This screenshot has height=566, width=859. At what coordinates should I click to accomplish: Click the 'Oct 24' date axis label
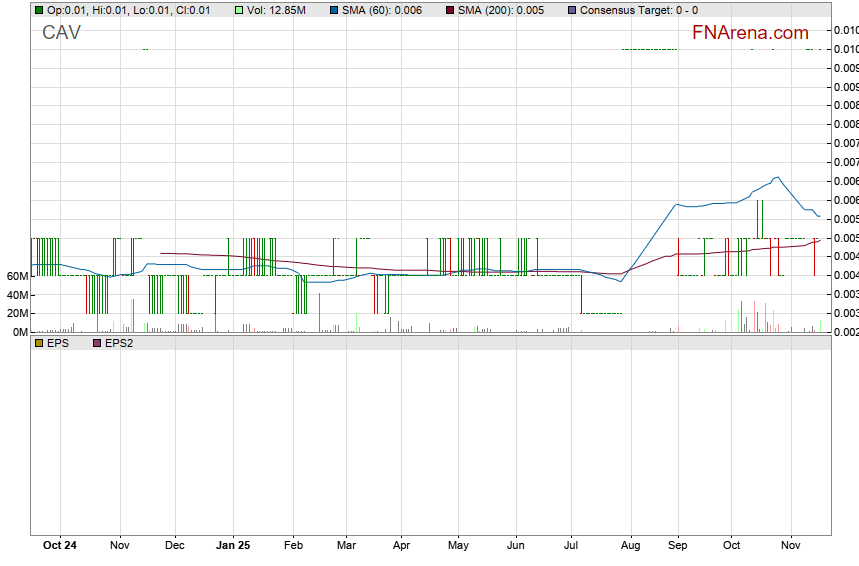pyautogui.click(x=60, y=546)
